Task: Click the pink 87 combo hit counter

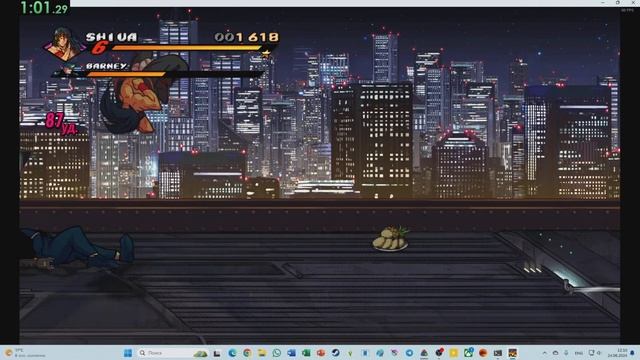Action: point(61,123)
